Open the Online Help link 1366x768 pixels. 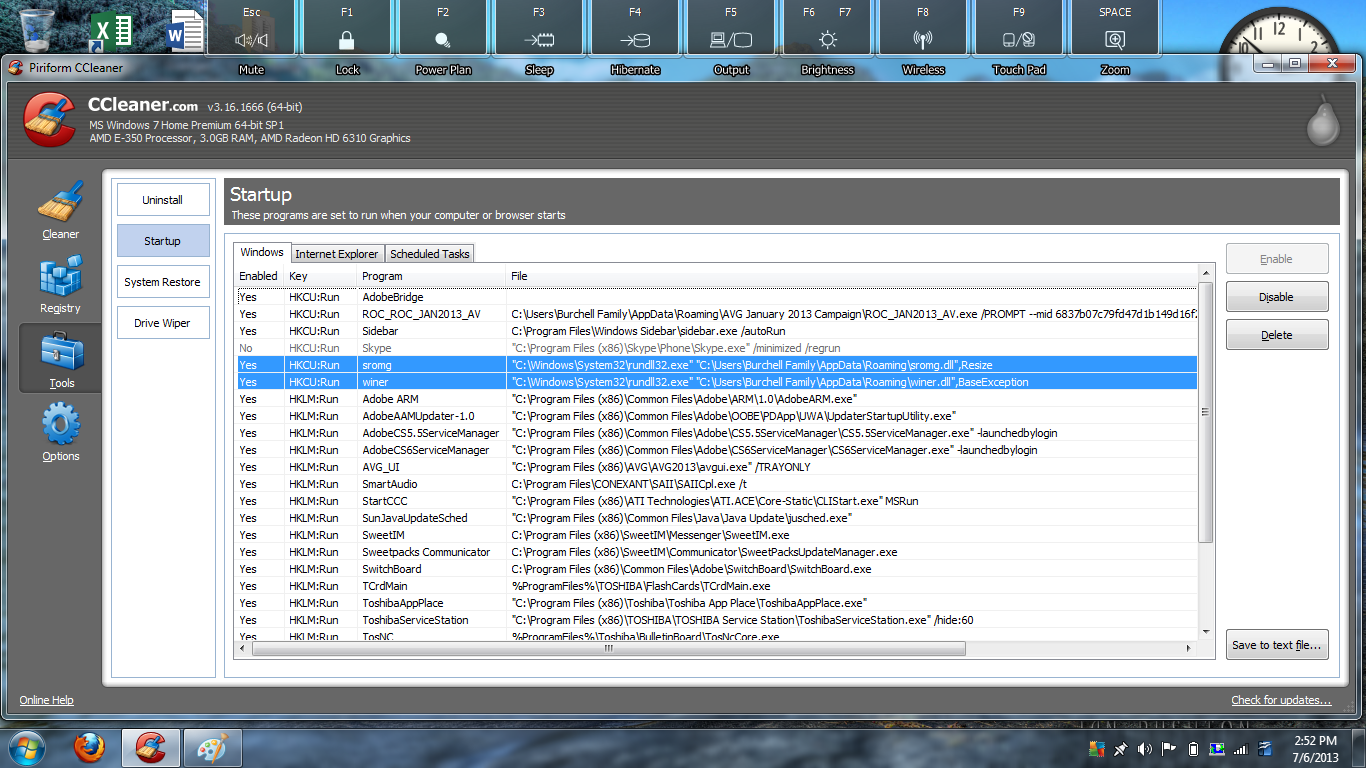click(x=47, y=700)
